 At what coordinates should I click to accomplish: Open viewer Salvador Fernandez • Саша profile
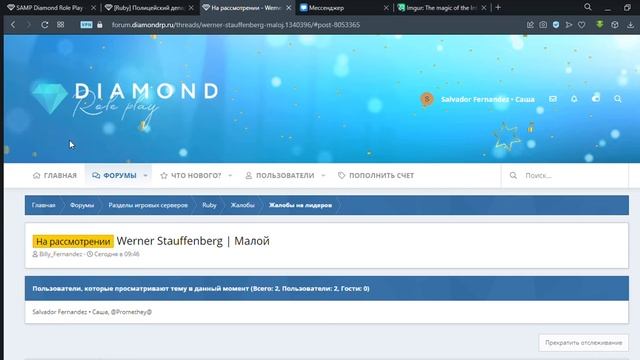coord(70,312)
